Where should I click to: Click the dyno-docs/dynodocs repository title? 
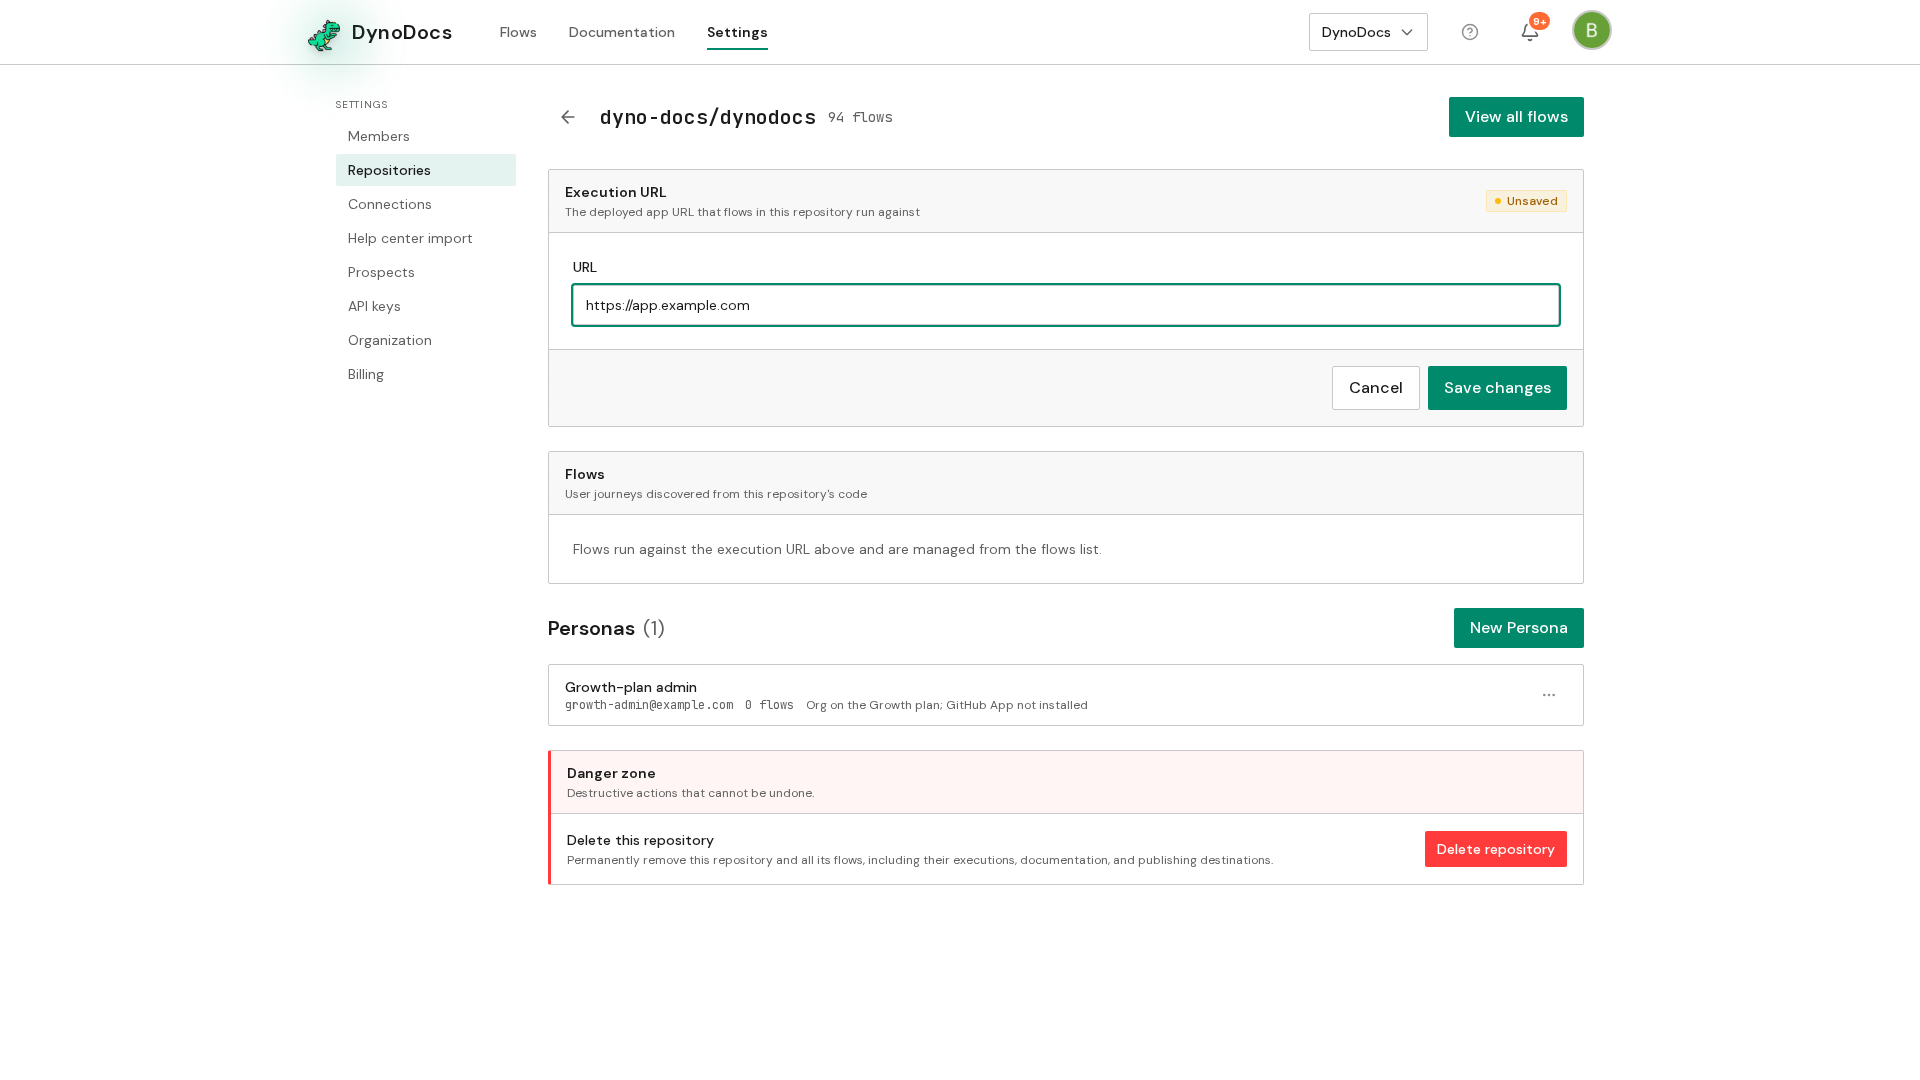[708, 117]
